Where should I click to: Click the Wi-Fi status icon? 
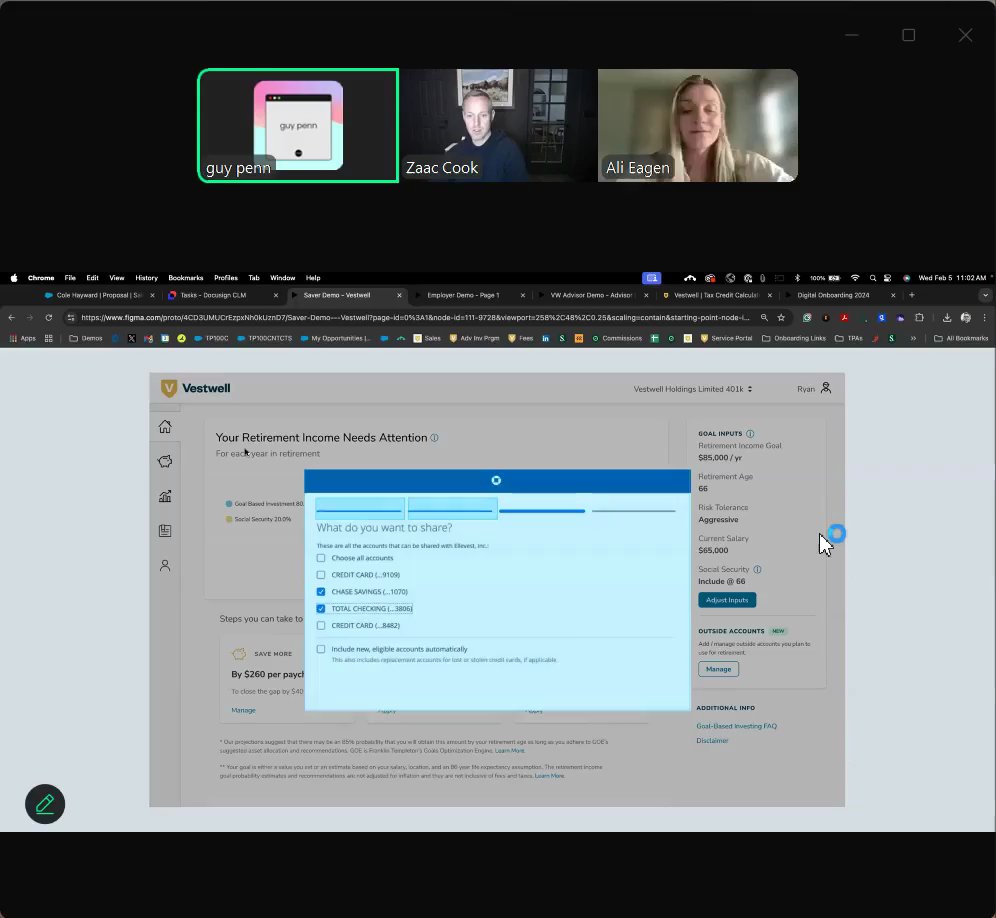[855, 278]
